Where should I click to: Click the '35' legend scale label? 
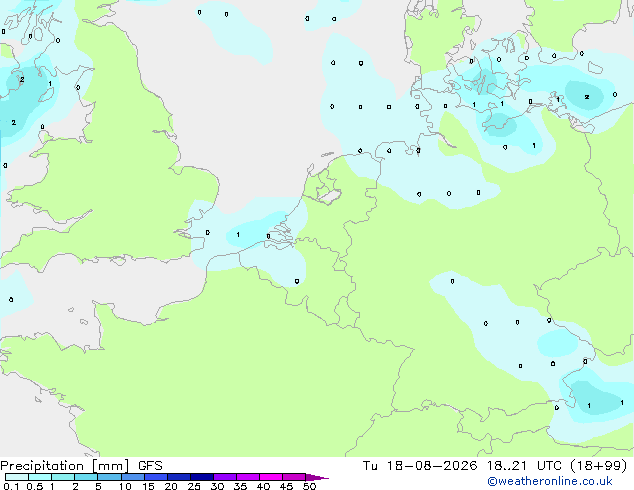[x=240, y=486]
